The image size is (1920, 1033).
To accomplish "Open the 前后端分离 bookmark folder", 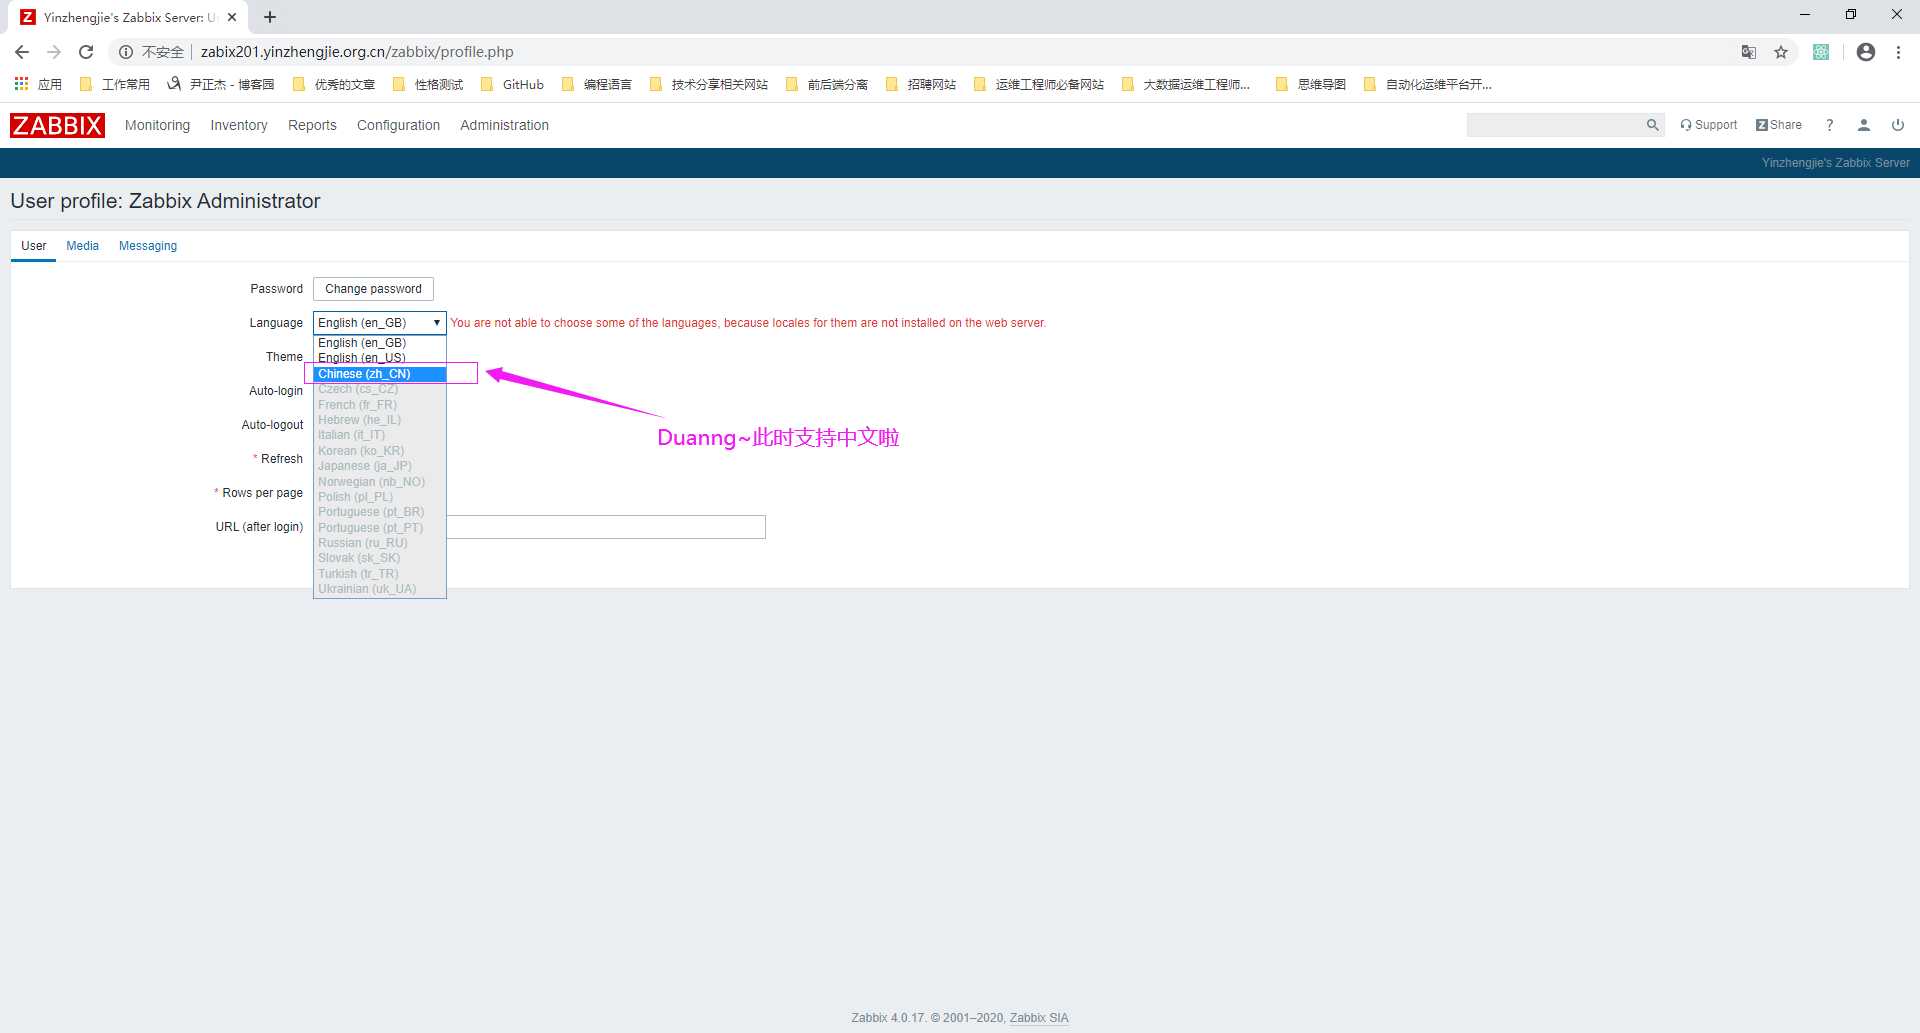I will [827, 84].
